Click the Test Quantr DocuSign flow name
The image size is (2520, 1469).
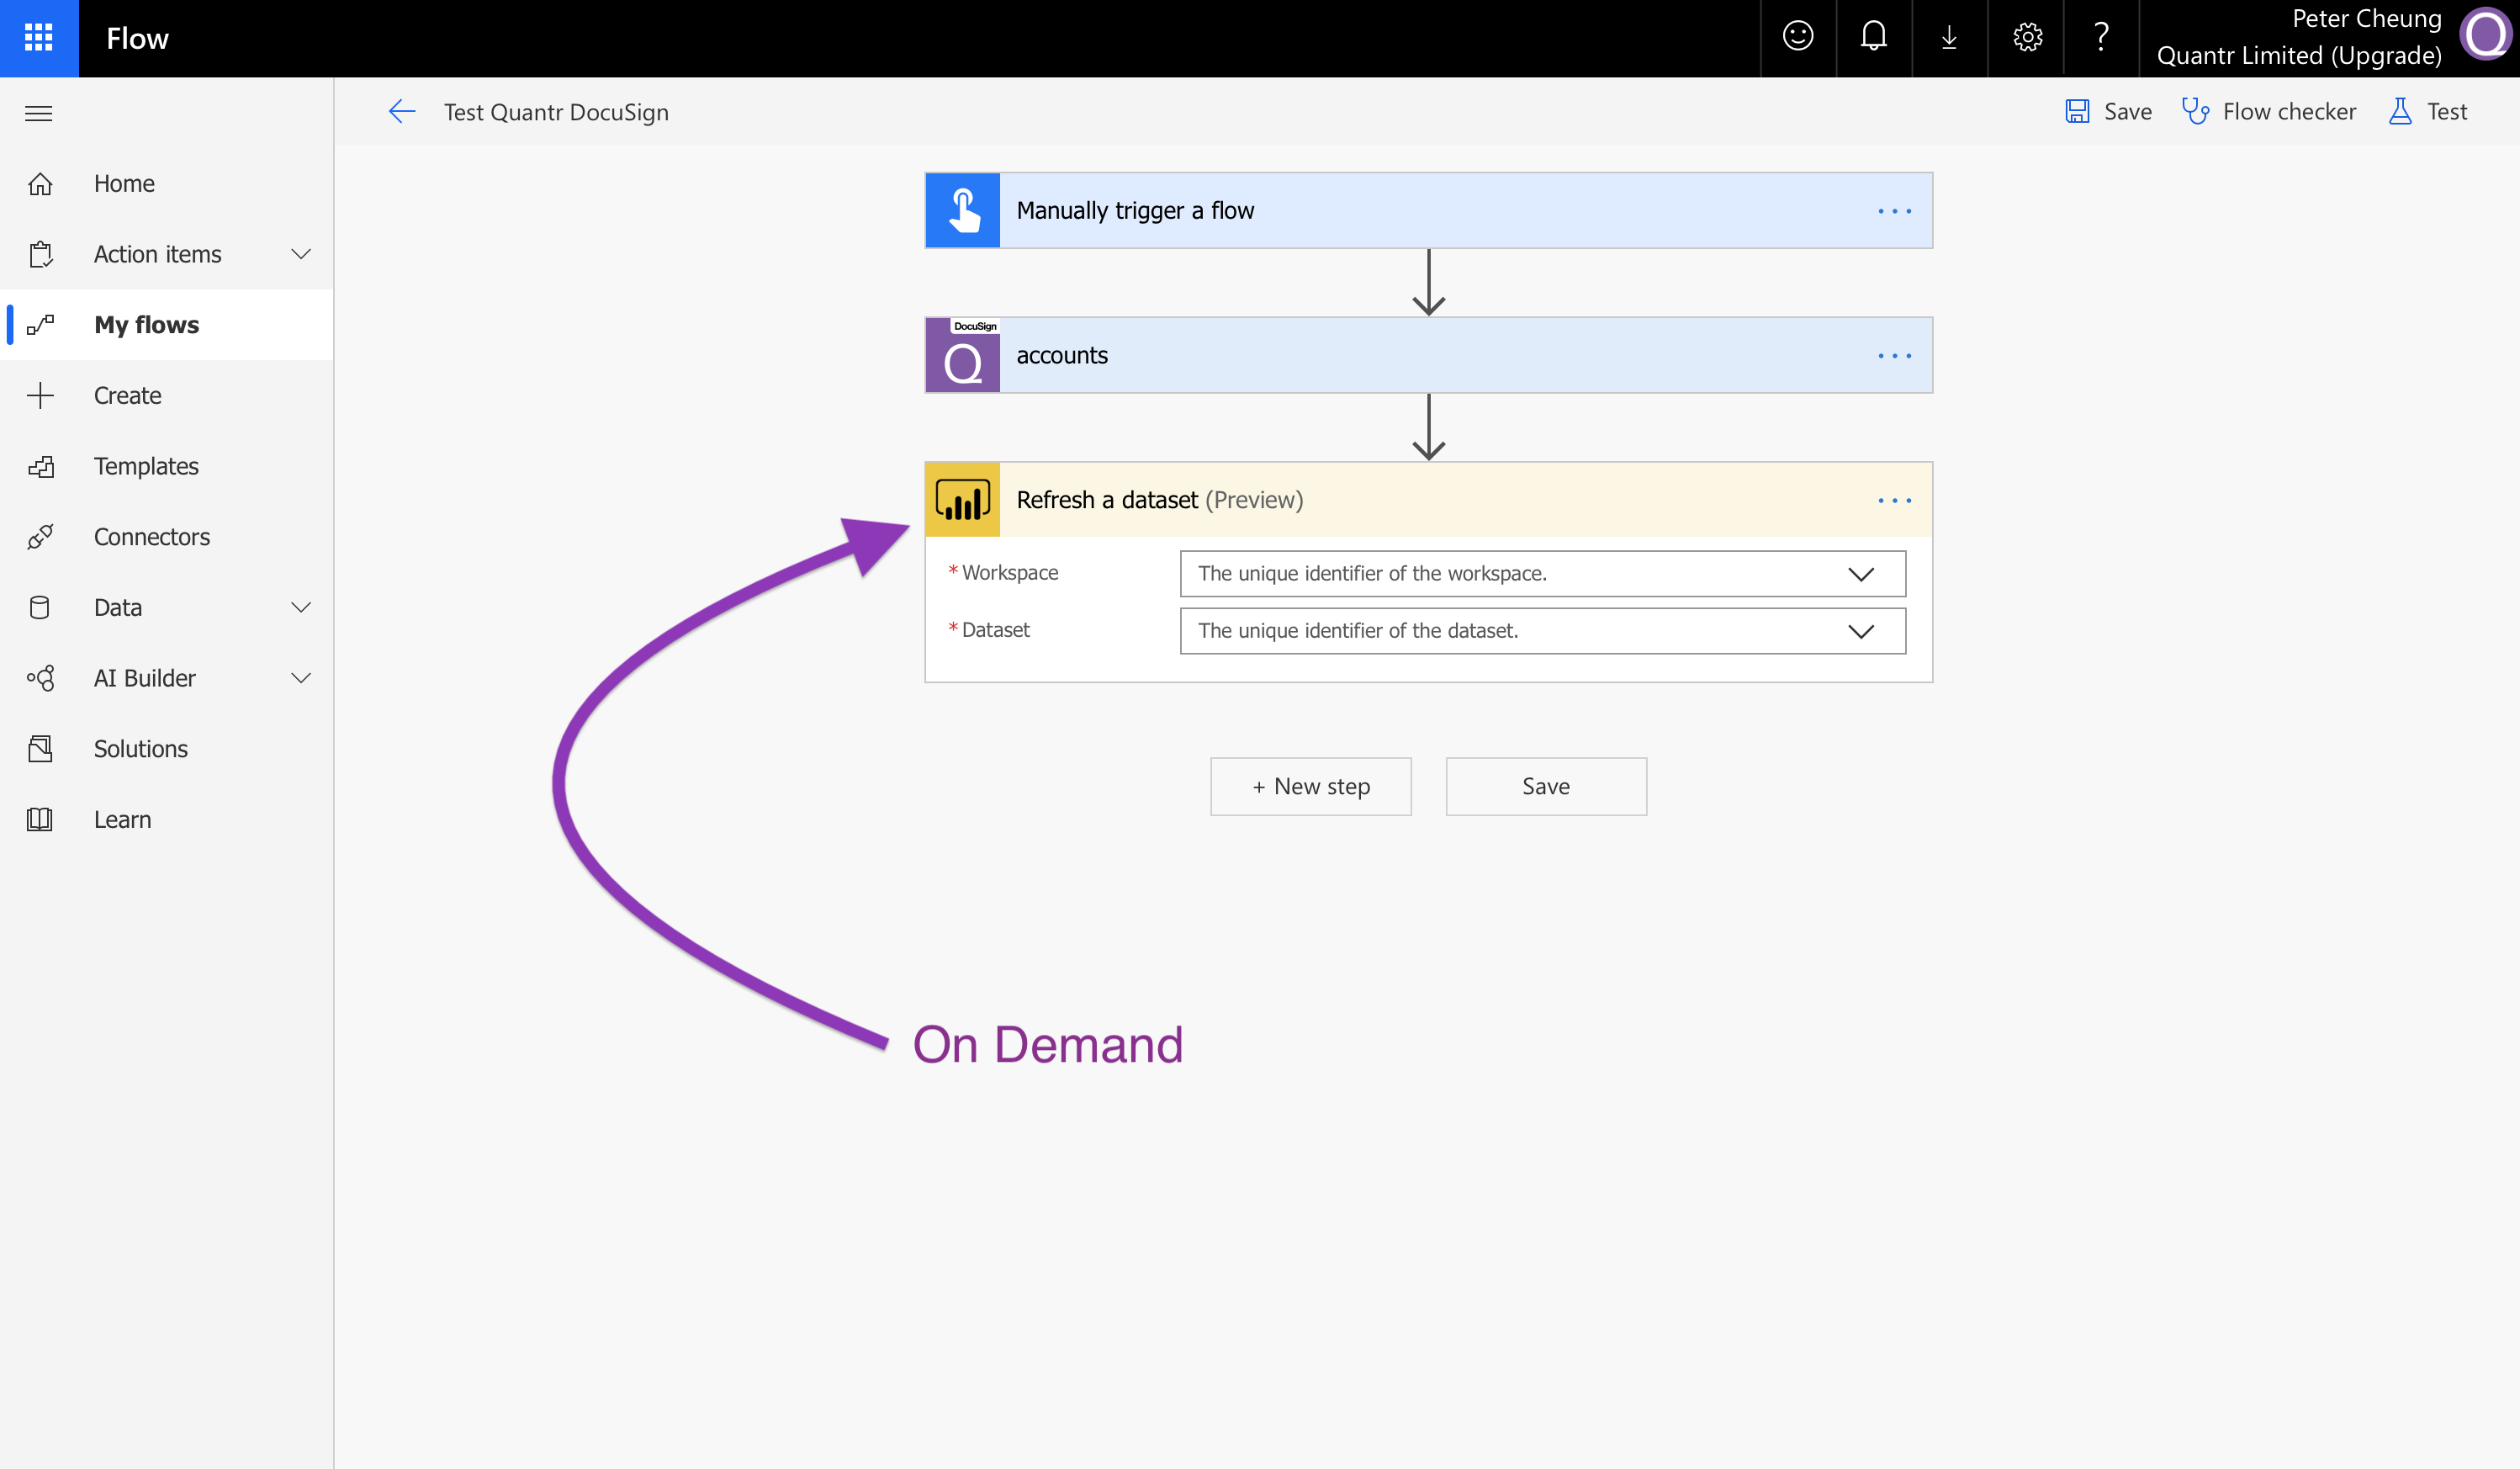pyautogui.click(x=556, y=112)
